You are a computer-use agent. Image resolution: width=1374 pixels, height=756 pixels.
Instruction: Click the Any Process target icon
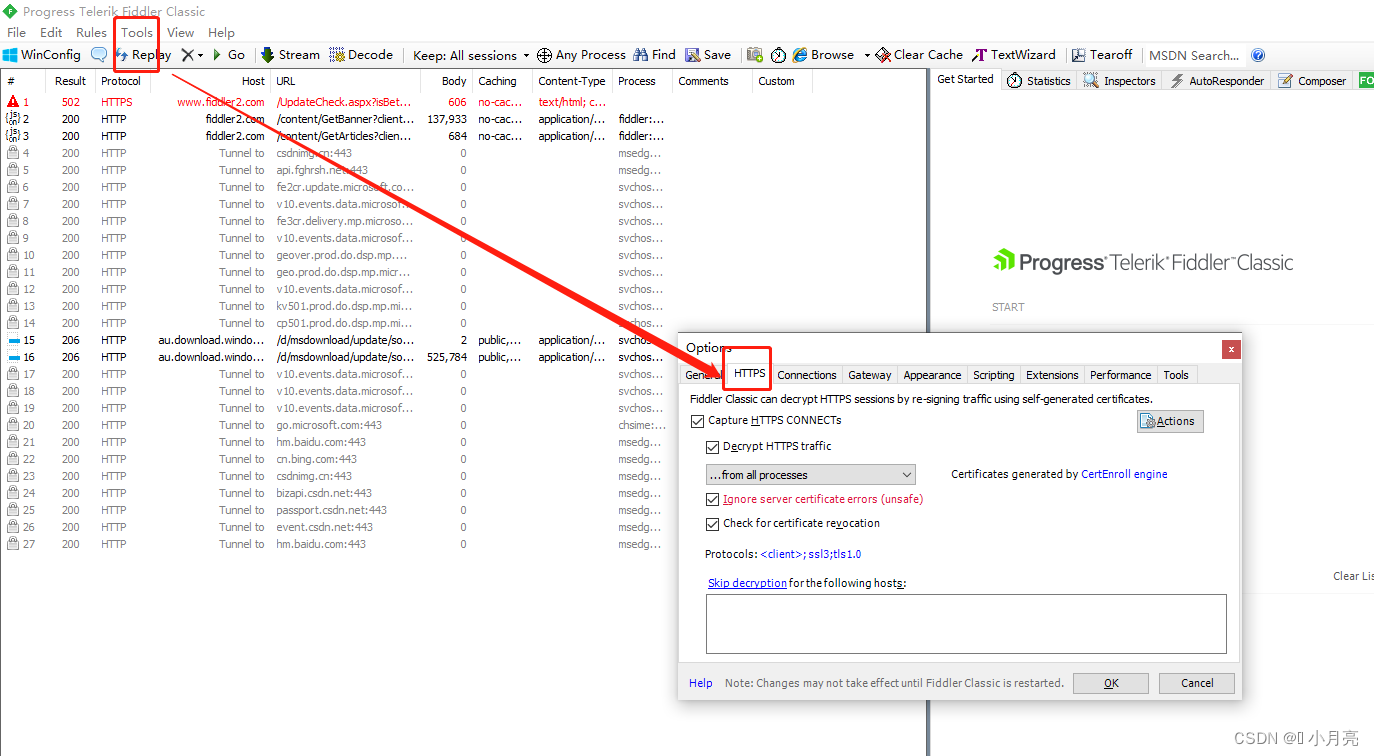tap(544, 55)
